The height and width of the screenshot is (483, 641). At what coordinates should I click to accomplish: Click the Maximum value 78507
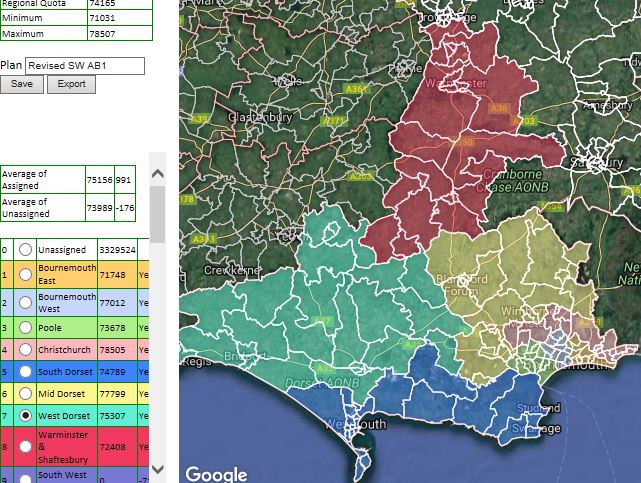point(102,34)
